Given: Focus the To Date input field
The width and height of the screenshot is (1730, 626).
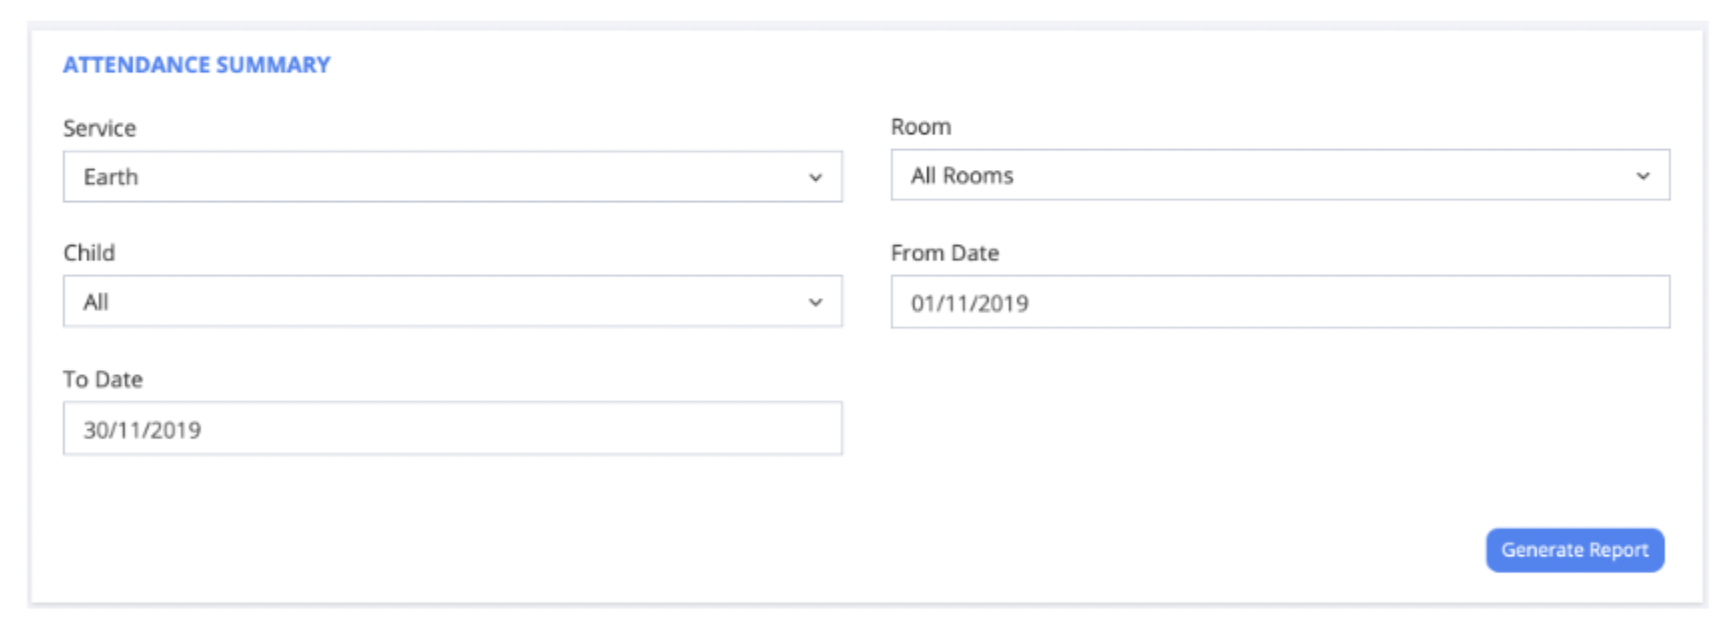Looking at the screenshot, I should tap(452, 429).
